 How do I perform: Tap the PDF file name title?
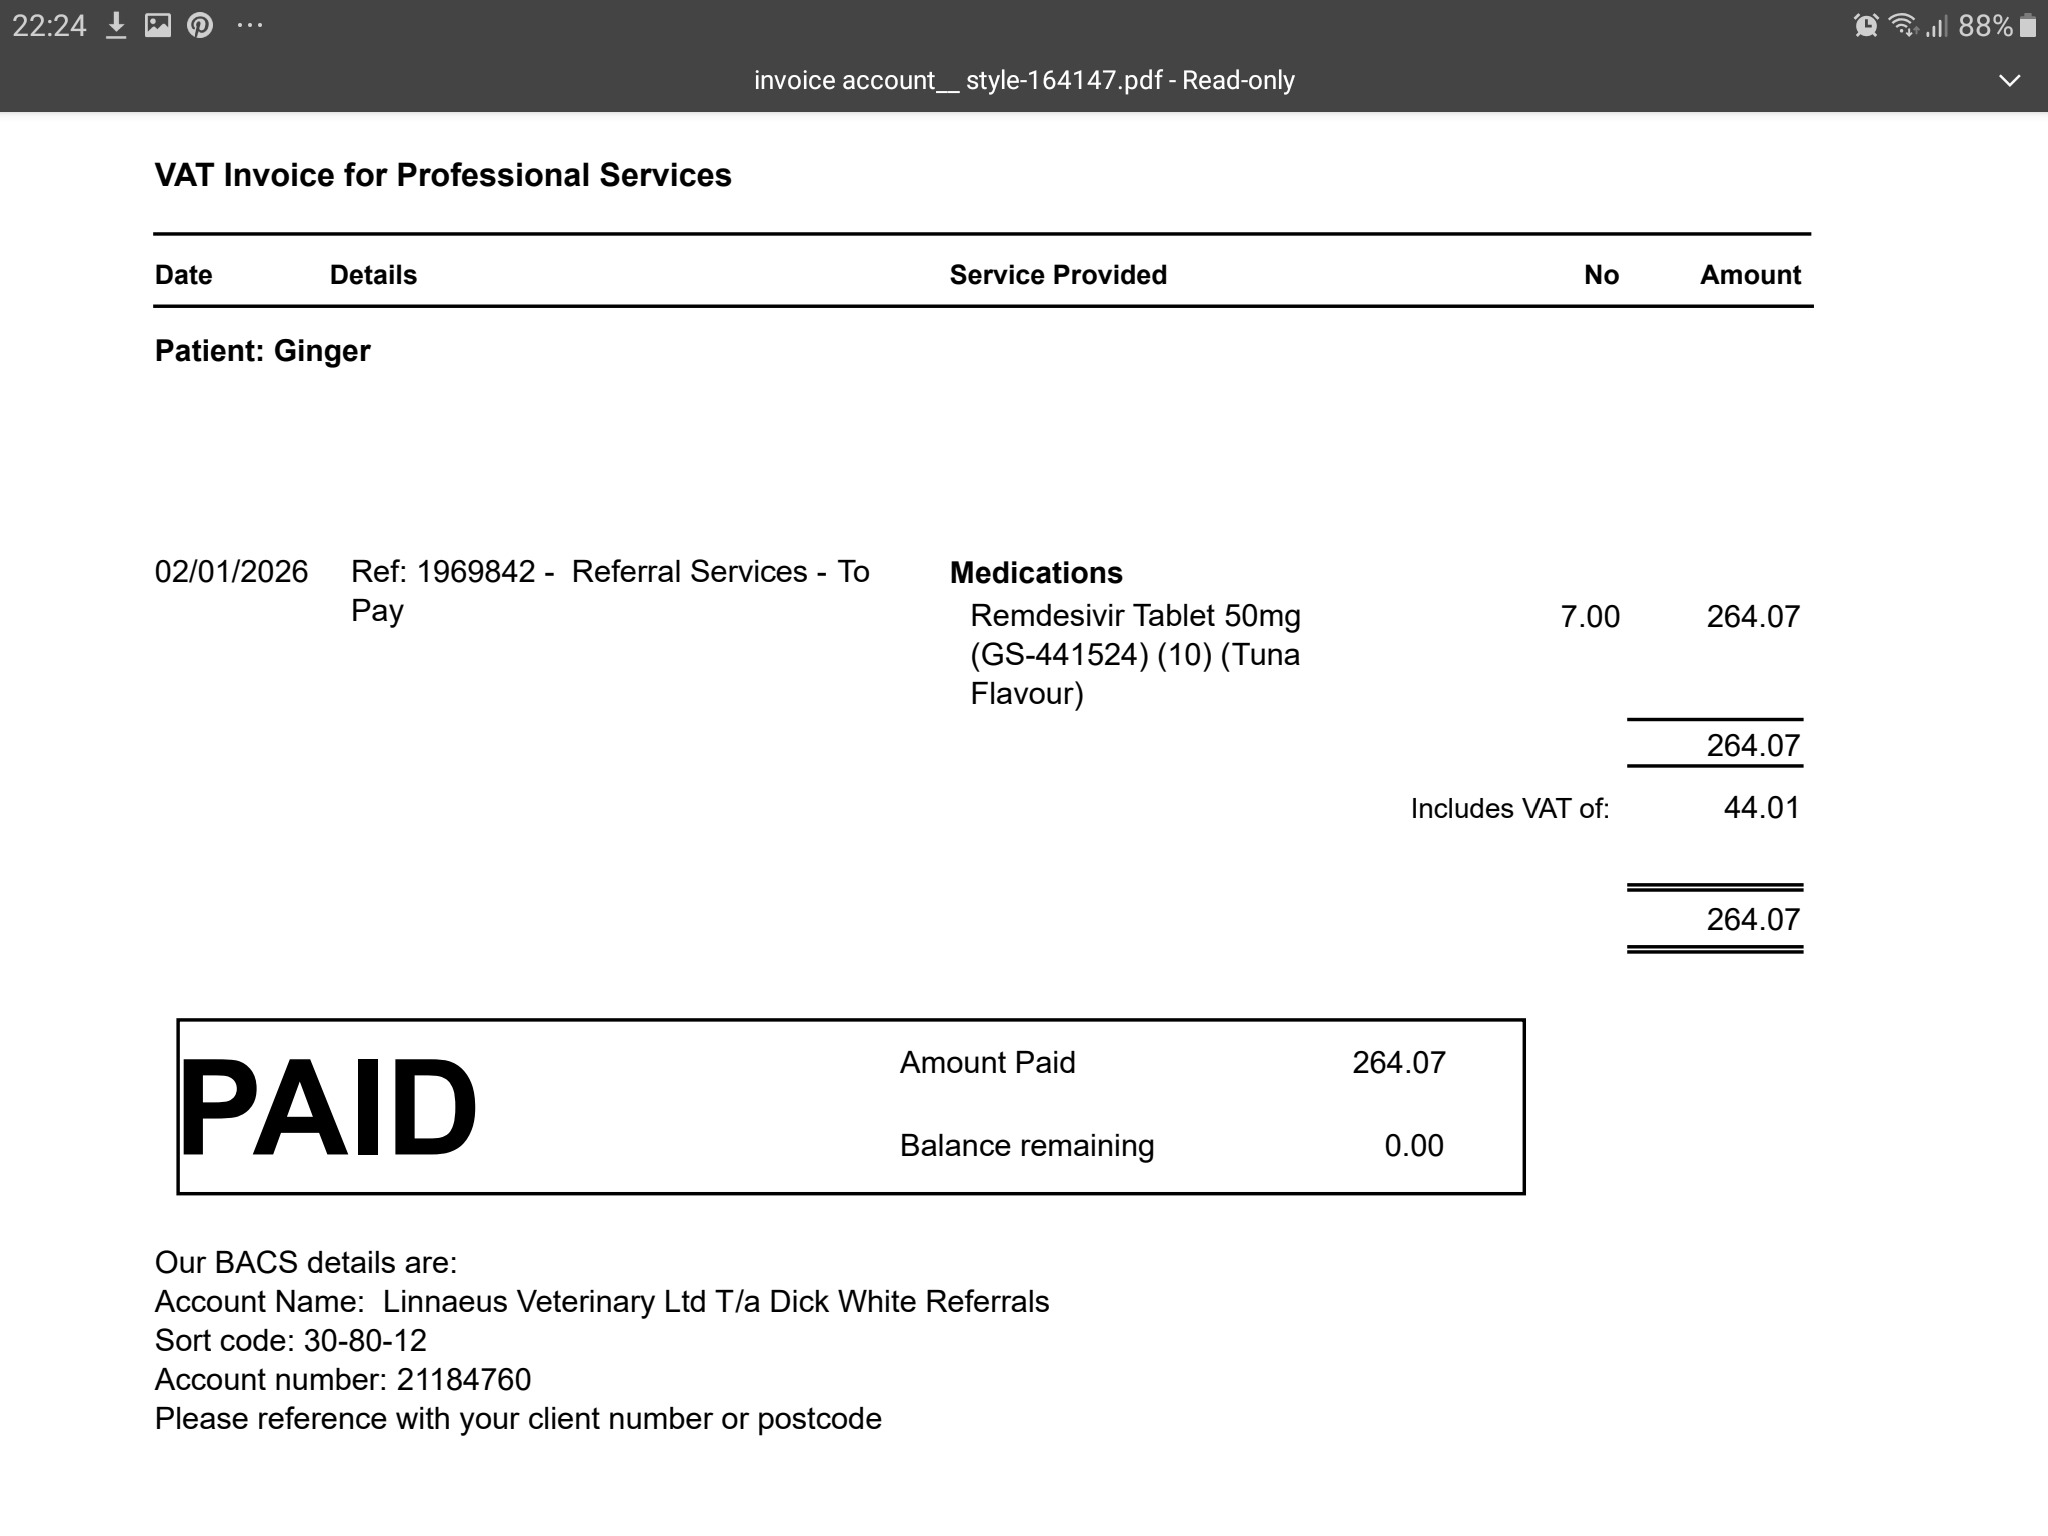point(1023,81)
